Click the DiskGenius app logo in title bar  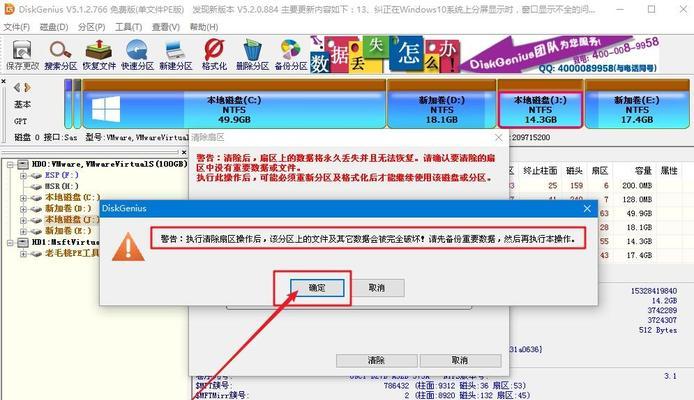point(9,9)
